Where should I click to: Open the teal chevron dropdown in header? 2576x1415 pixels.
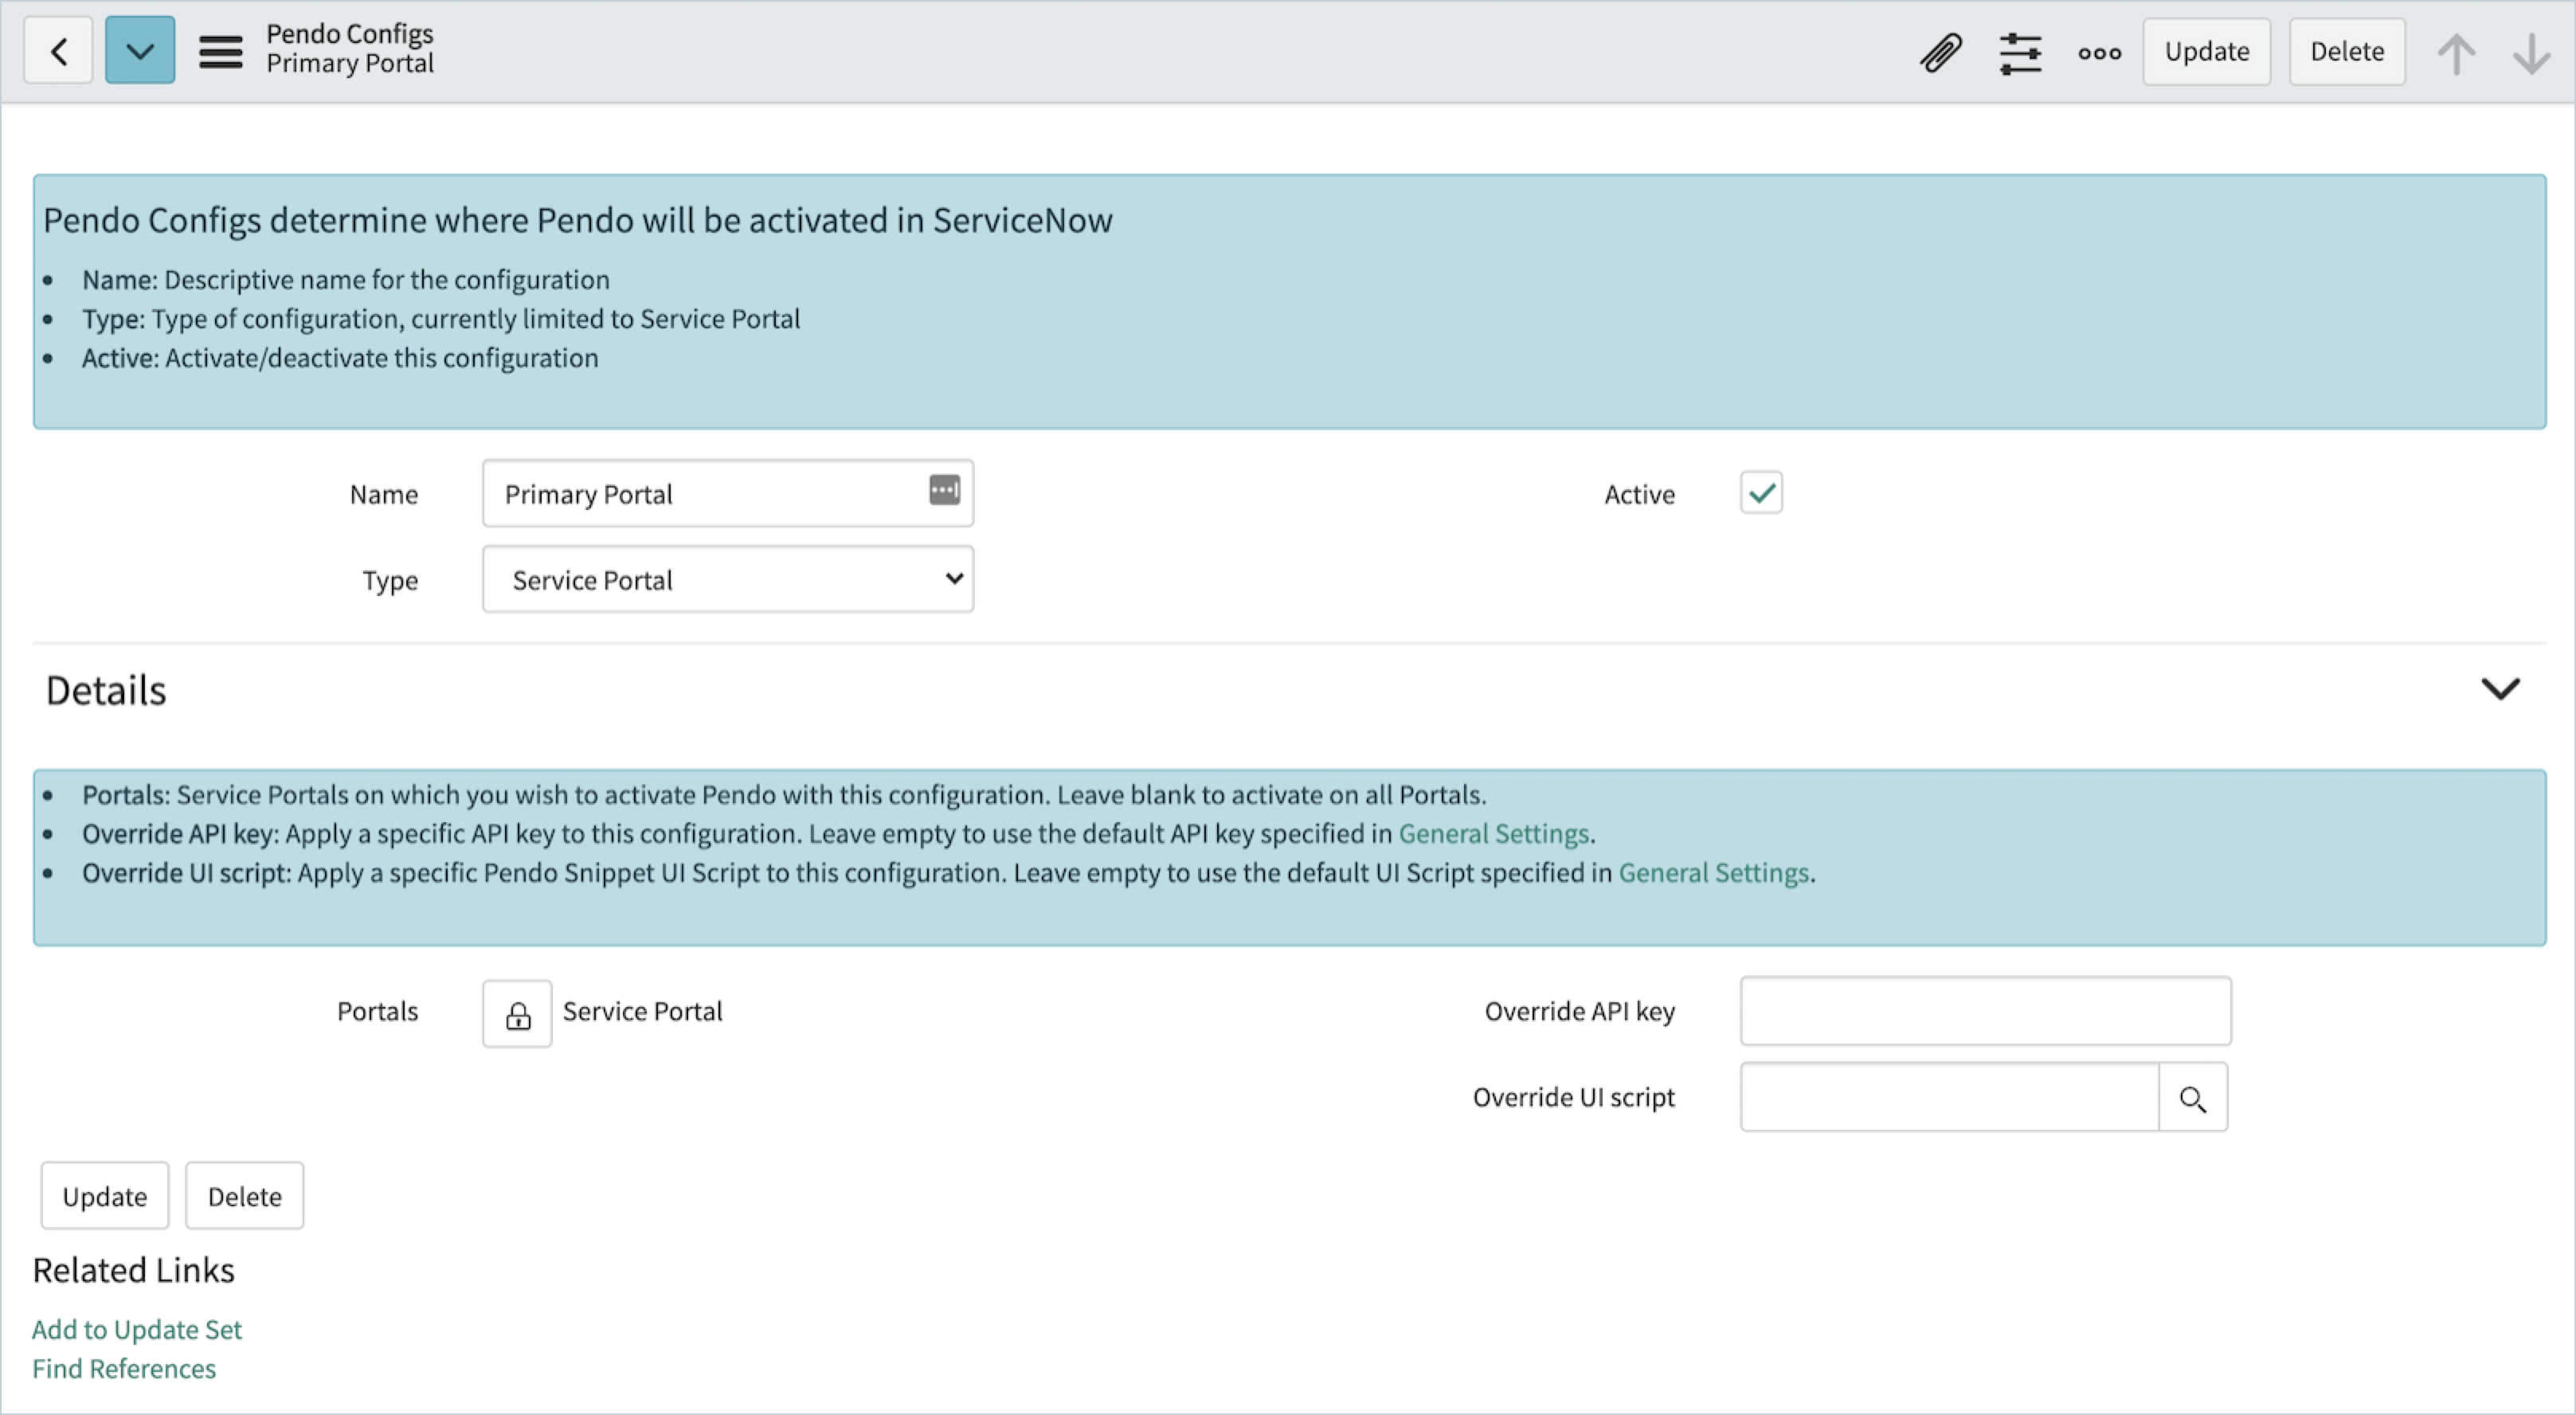140,50
